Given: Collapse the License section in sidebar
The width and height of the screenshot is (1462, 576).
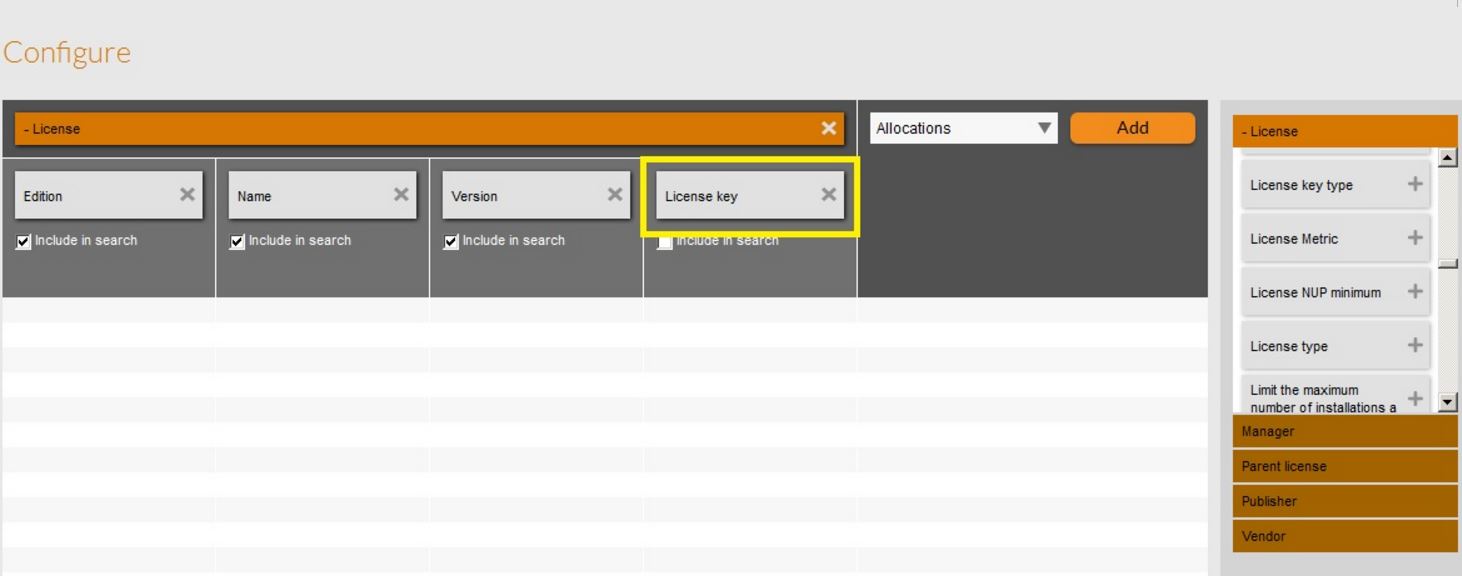Looking at the screenshot, I should coord(1345,131).
